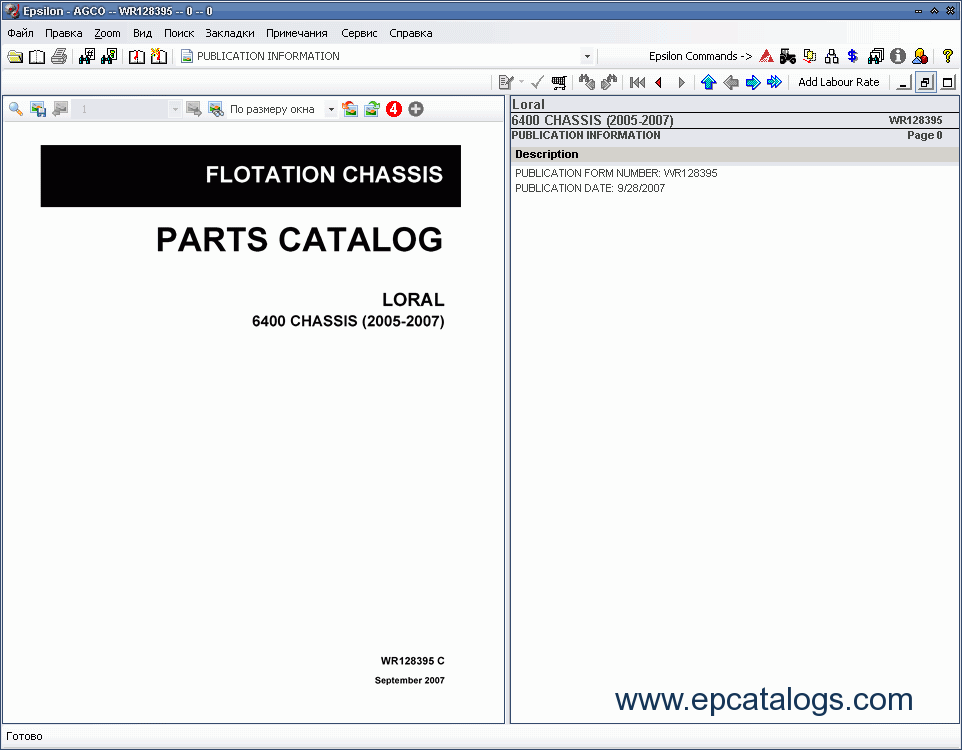Click the blue dollar sign icon
The height and width of the screenshot is (750, 962).
[x=853, y=56]
